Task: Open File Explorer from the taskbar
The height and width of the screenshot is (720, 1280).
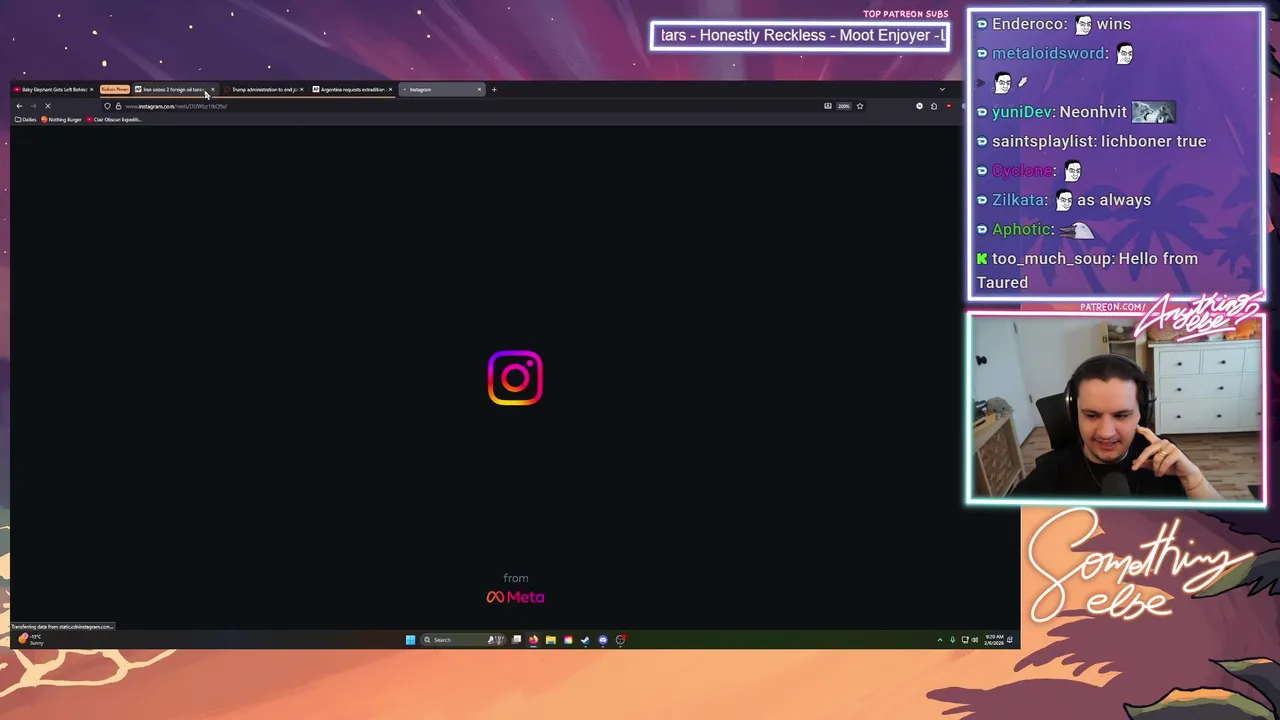Action: click(x=550, y=640)
